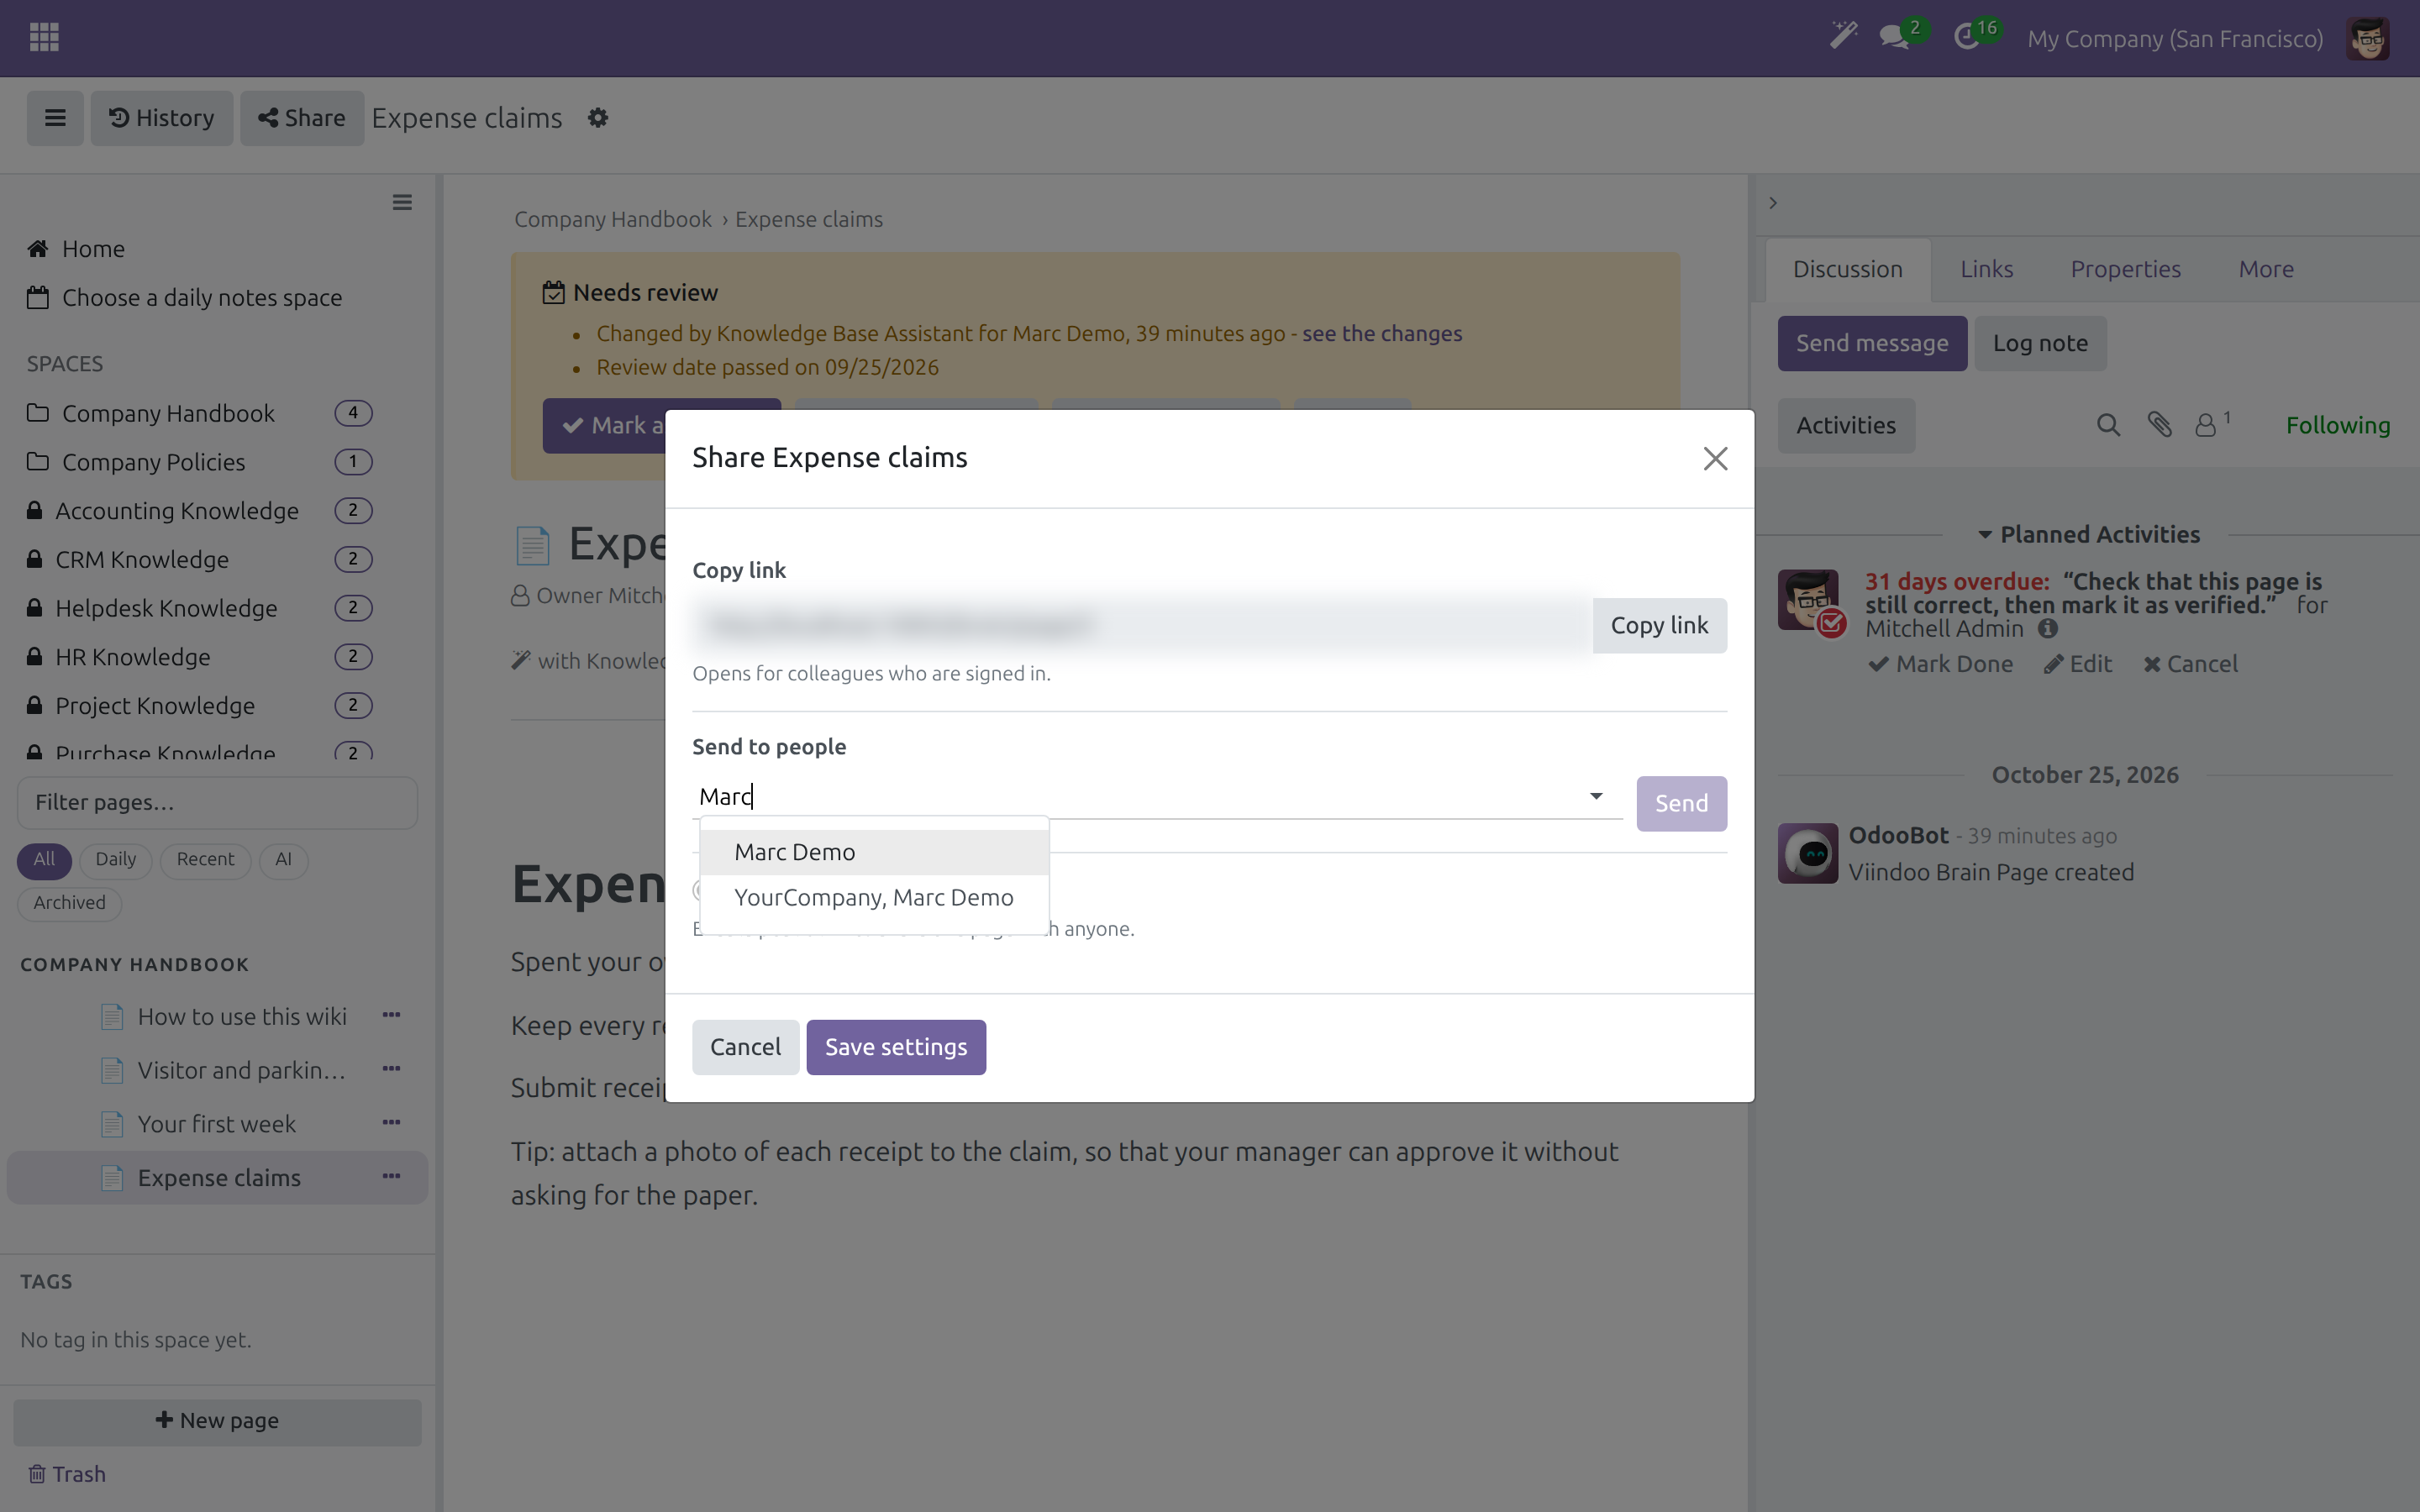This screenshot has width=2420, height=1512.
Task: Open the Send to people dropdown arrow
Action: [x=1596, y=796]
